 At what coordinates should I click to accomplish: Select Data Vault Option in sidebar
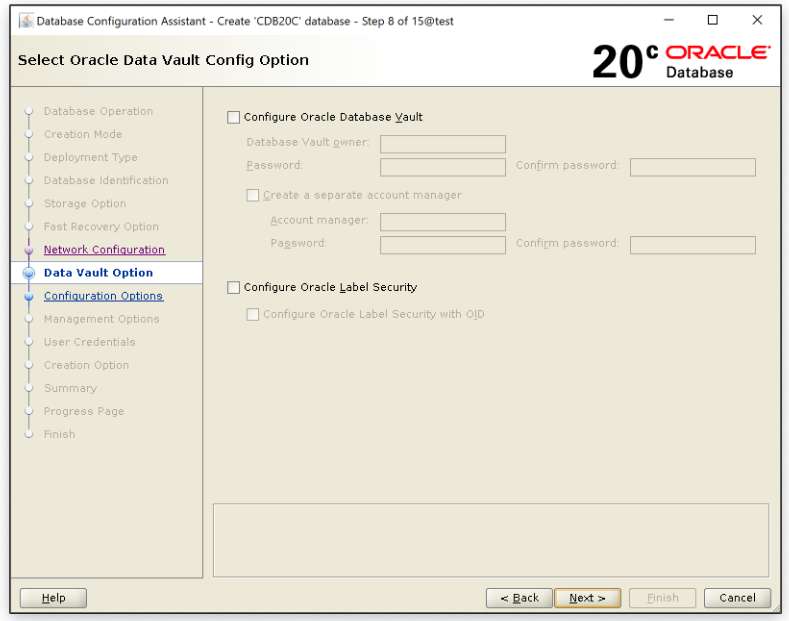click(x=98, y=273)
